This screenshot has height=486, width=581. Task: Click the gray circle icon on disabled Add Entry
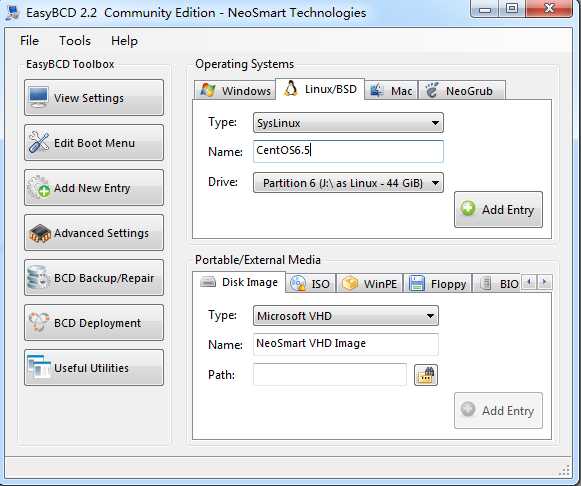click(468, 409)
